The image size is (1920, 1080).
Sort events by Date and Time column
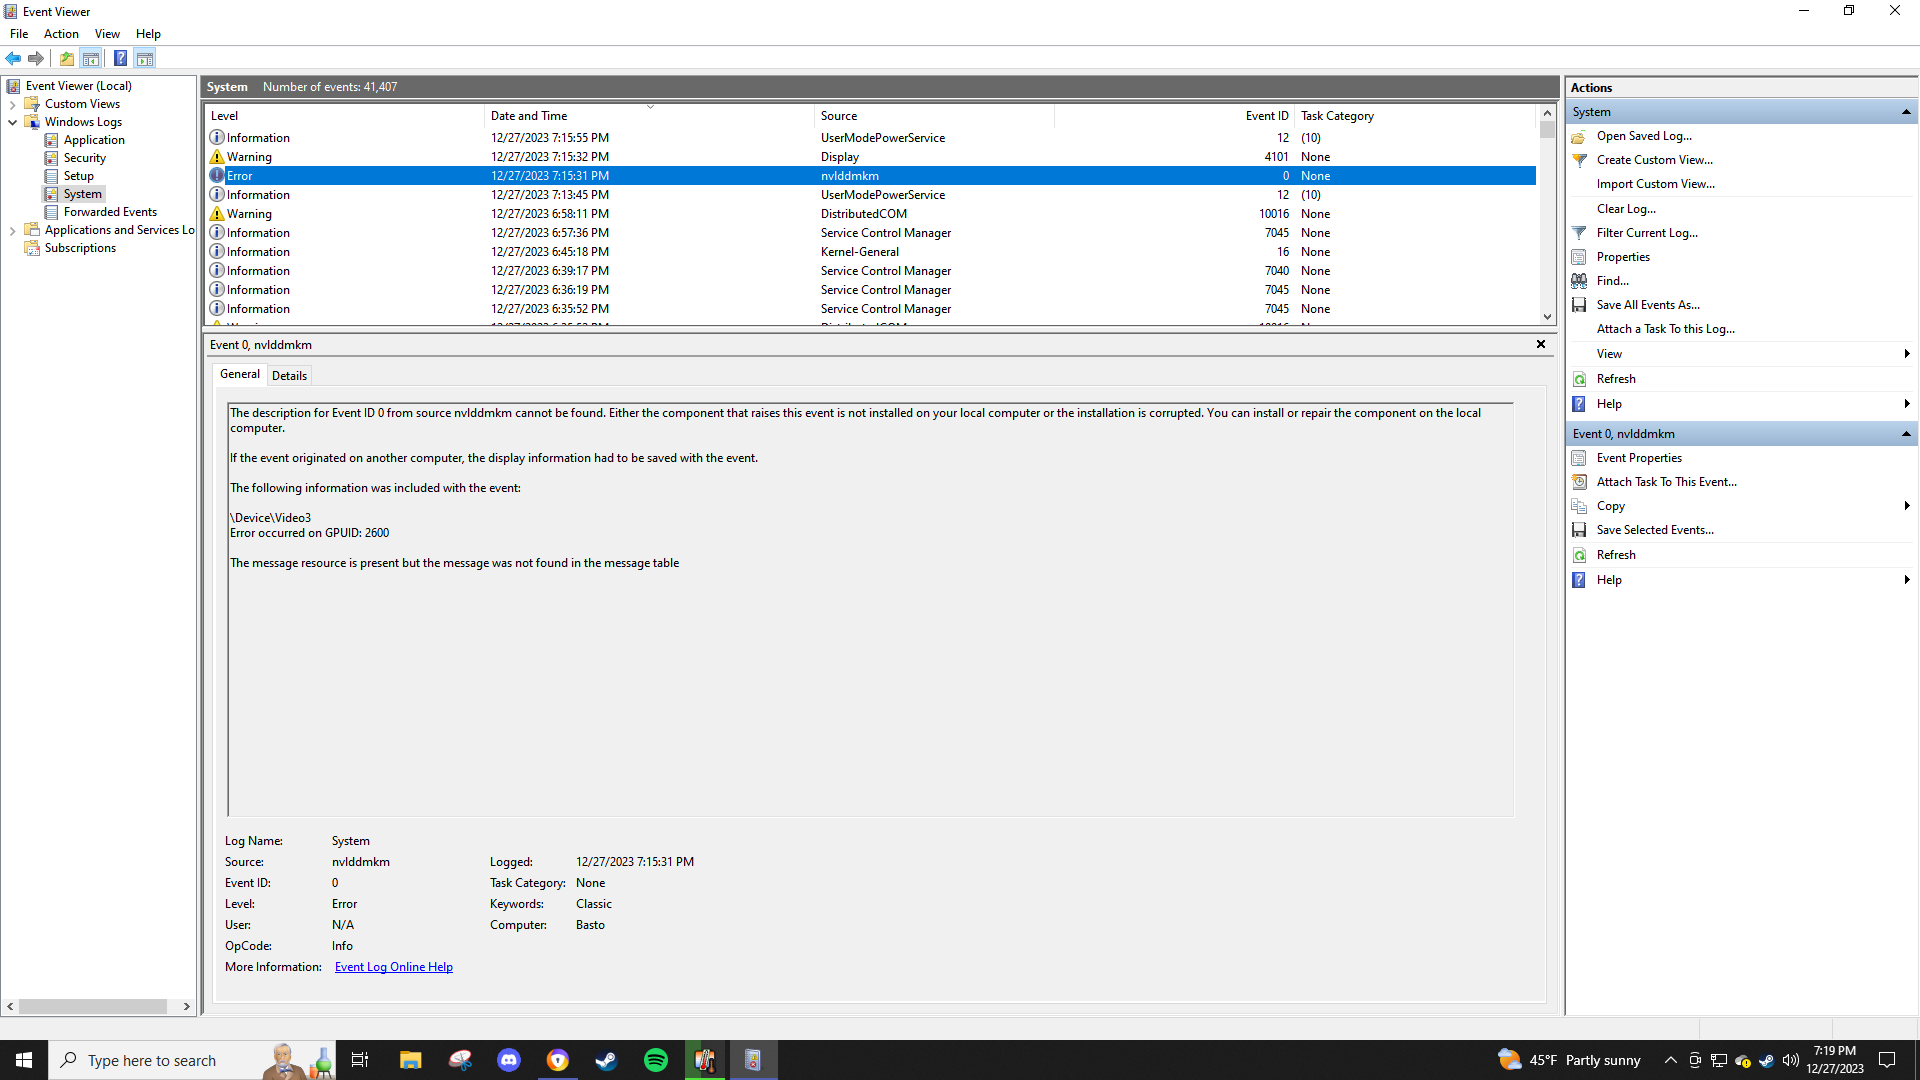tap(649, 116)
